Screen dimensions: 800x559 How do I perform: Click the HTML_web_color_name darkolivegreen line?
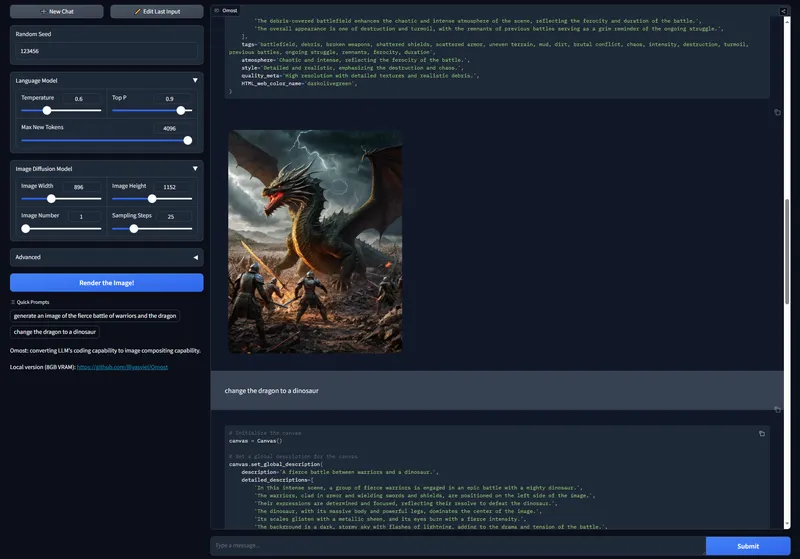299,84
